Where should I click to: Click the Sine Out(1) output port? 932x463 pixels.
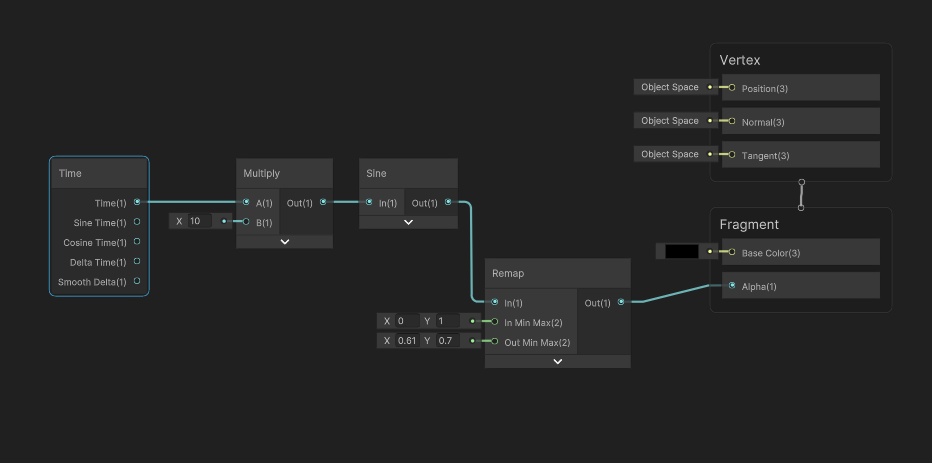(x=448, y=202)
